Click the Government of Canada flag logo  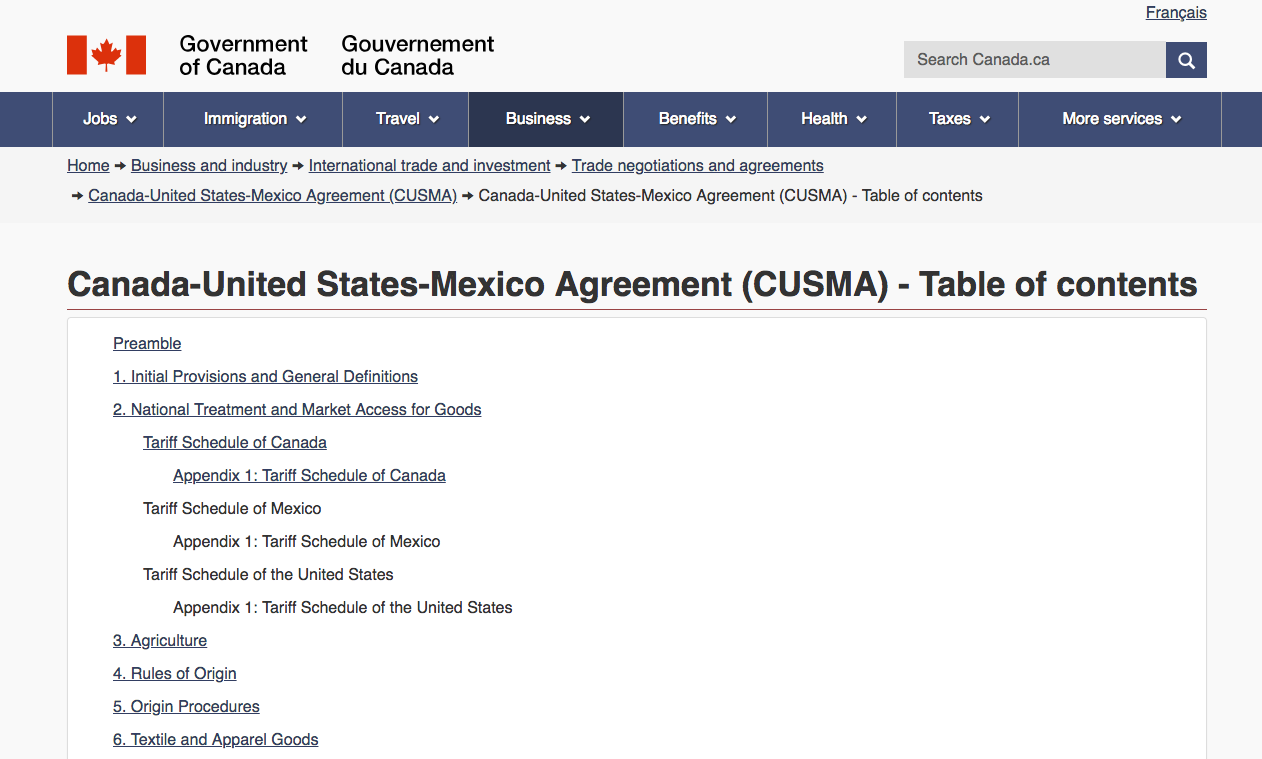coord(105,54)
